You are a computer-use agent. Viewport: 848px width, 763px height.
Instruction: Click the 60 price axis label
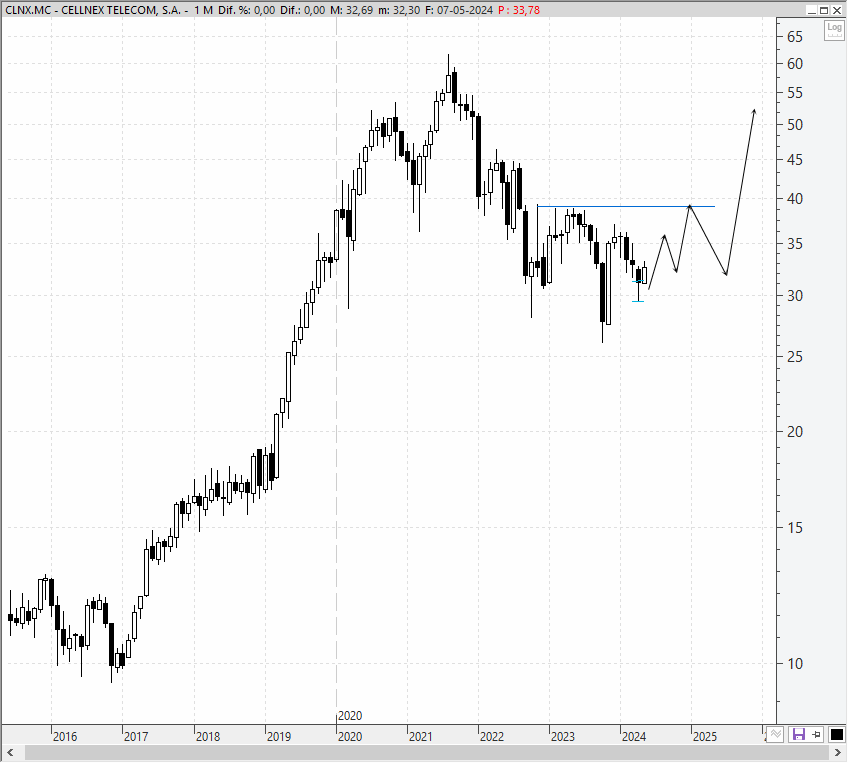[795, 64]
